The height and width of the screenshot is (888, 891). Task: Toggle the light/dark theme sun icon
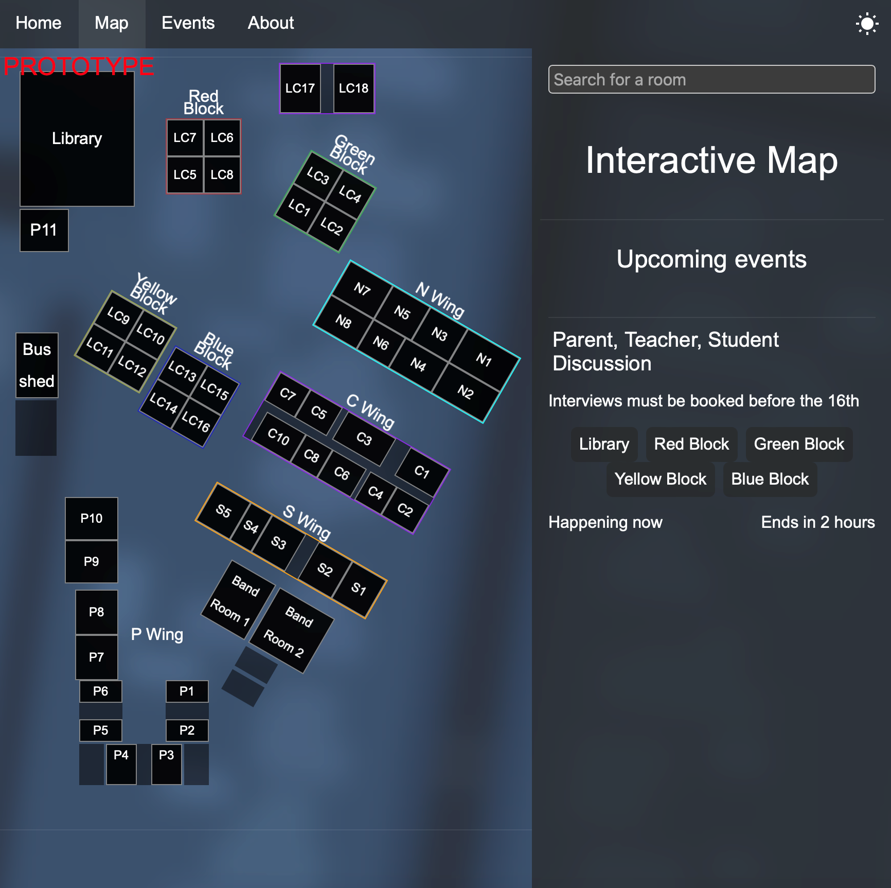click(x=867, y=24)
